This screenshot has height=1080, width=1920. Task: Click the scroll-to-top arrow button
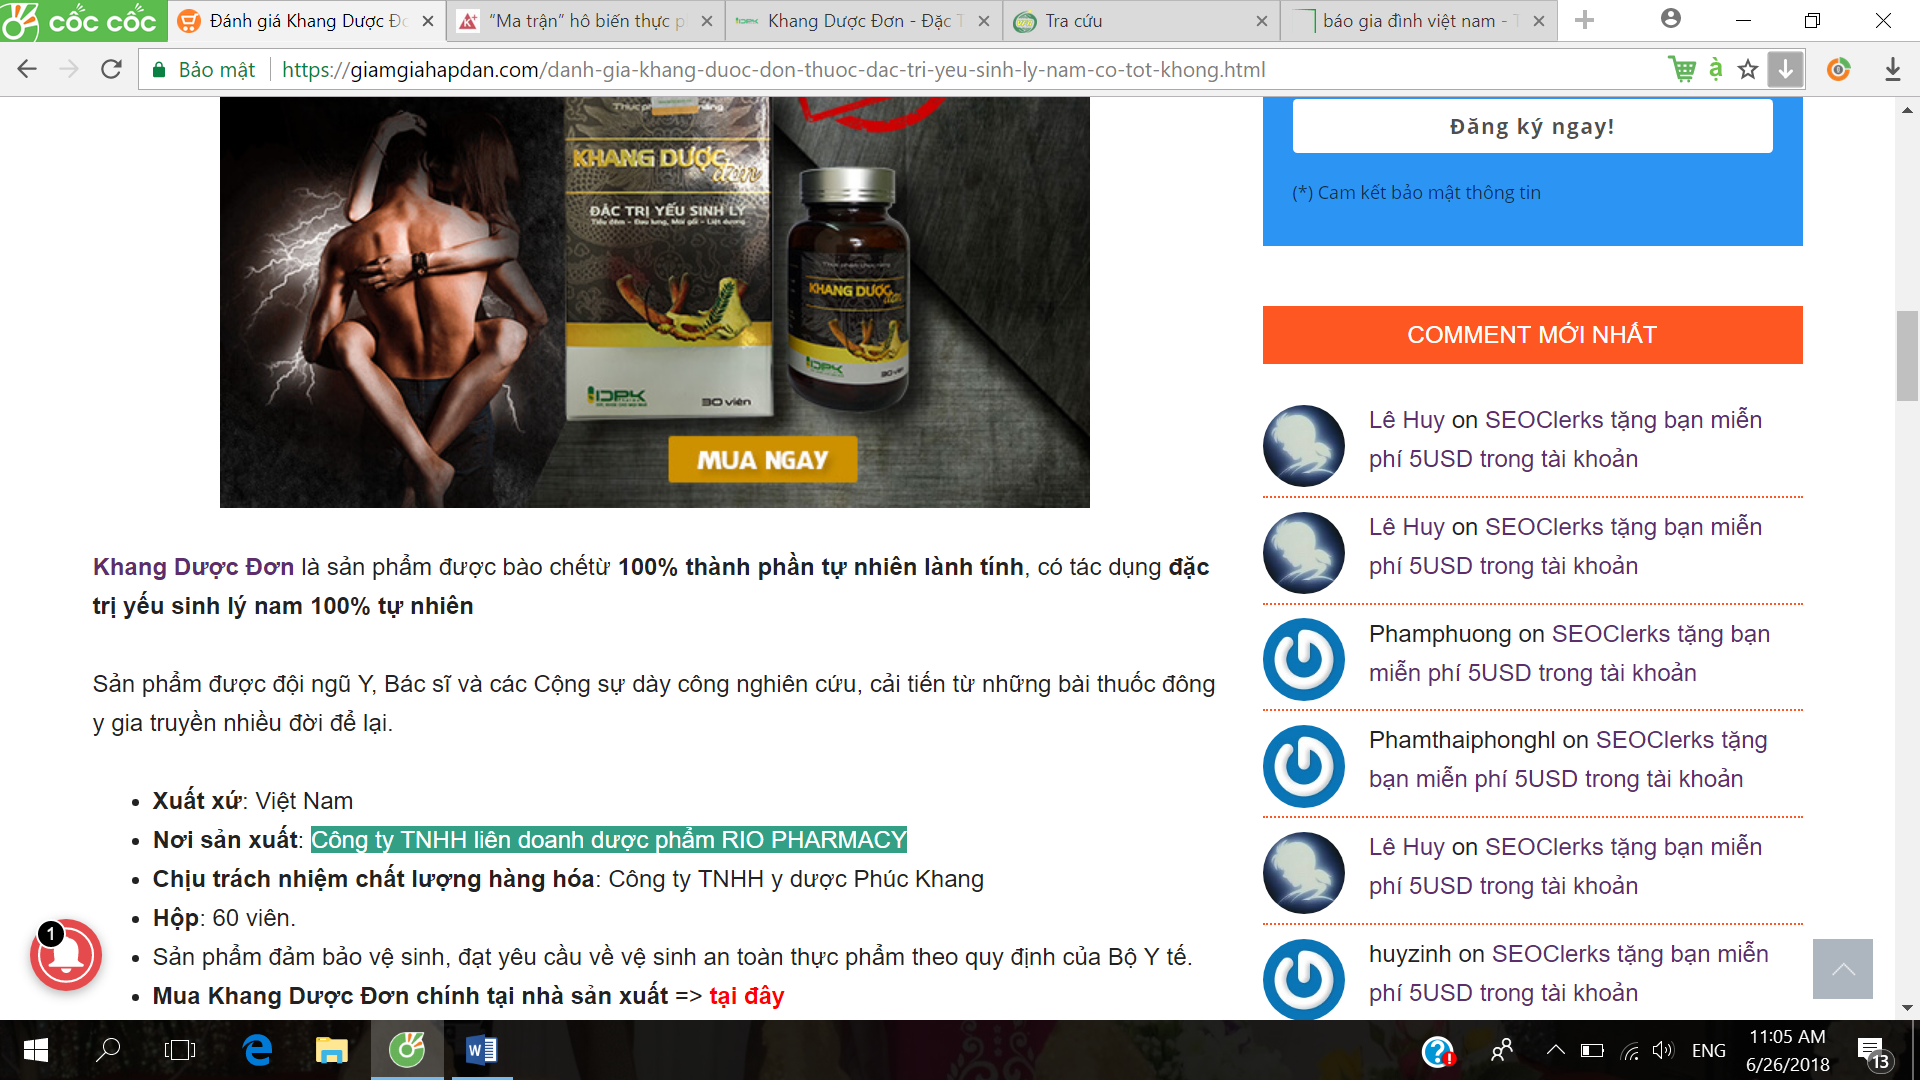1842,968
